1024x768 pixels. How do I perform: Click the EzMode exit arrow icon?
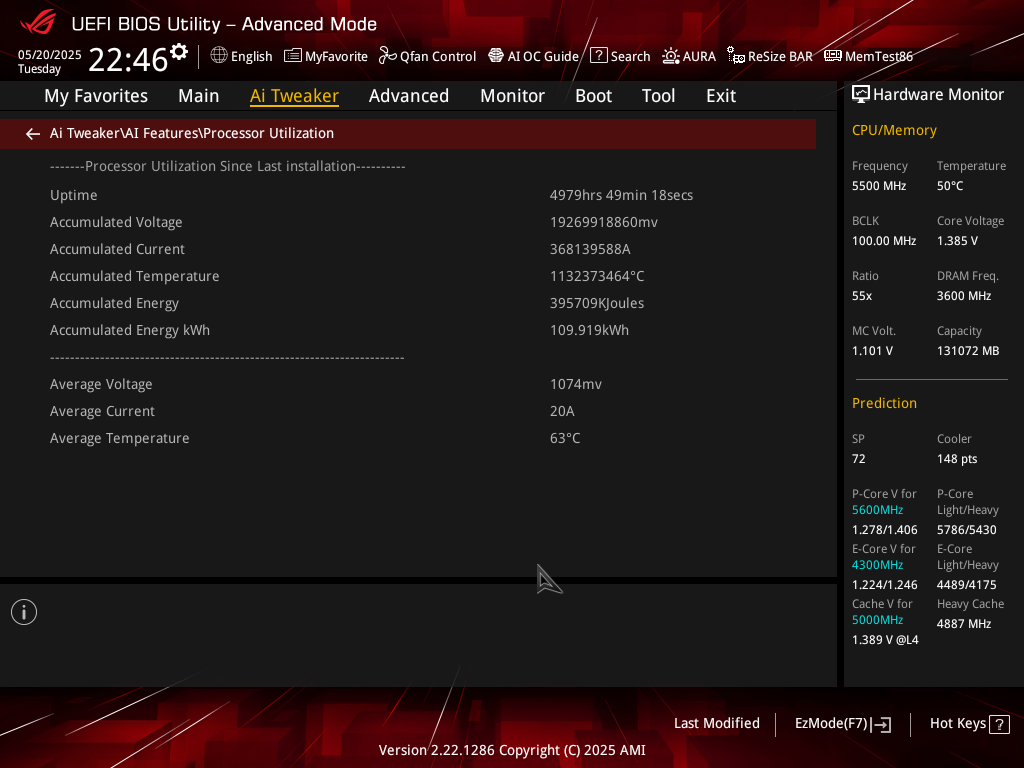coord(882,724)
